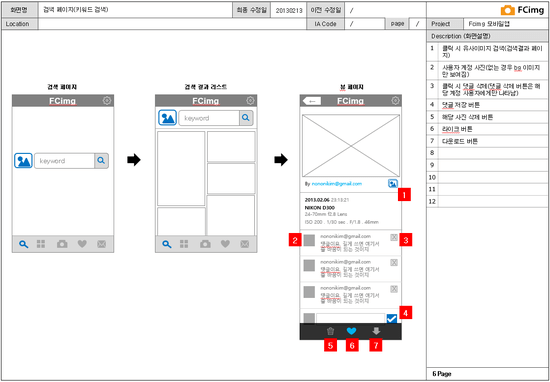Screen dimensions: 550x382
Task: Open the bottom-left result thumbnail
Action: click(181, 221)
